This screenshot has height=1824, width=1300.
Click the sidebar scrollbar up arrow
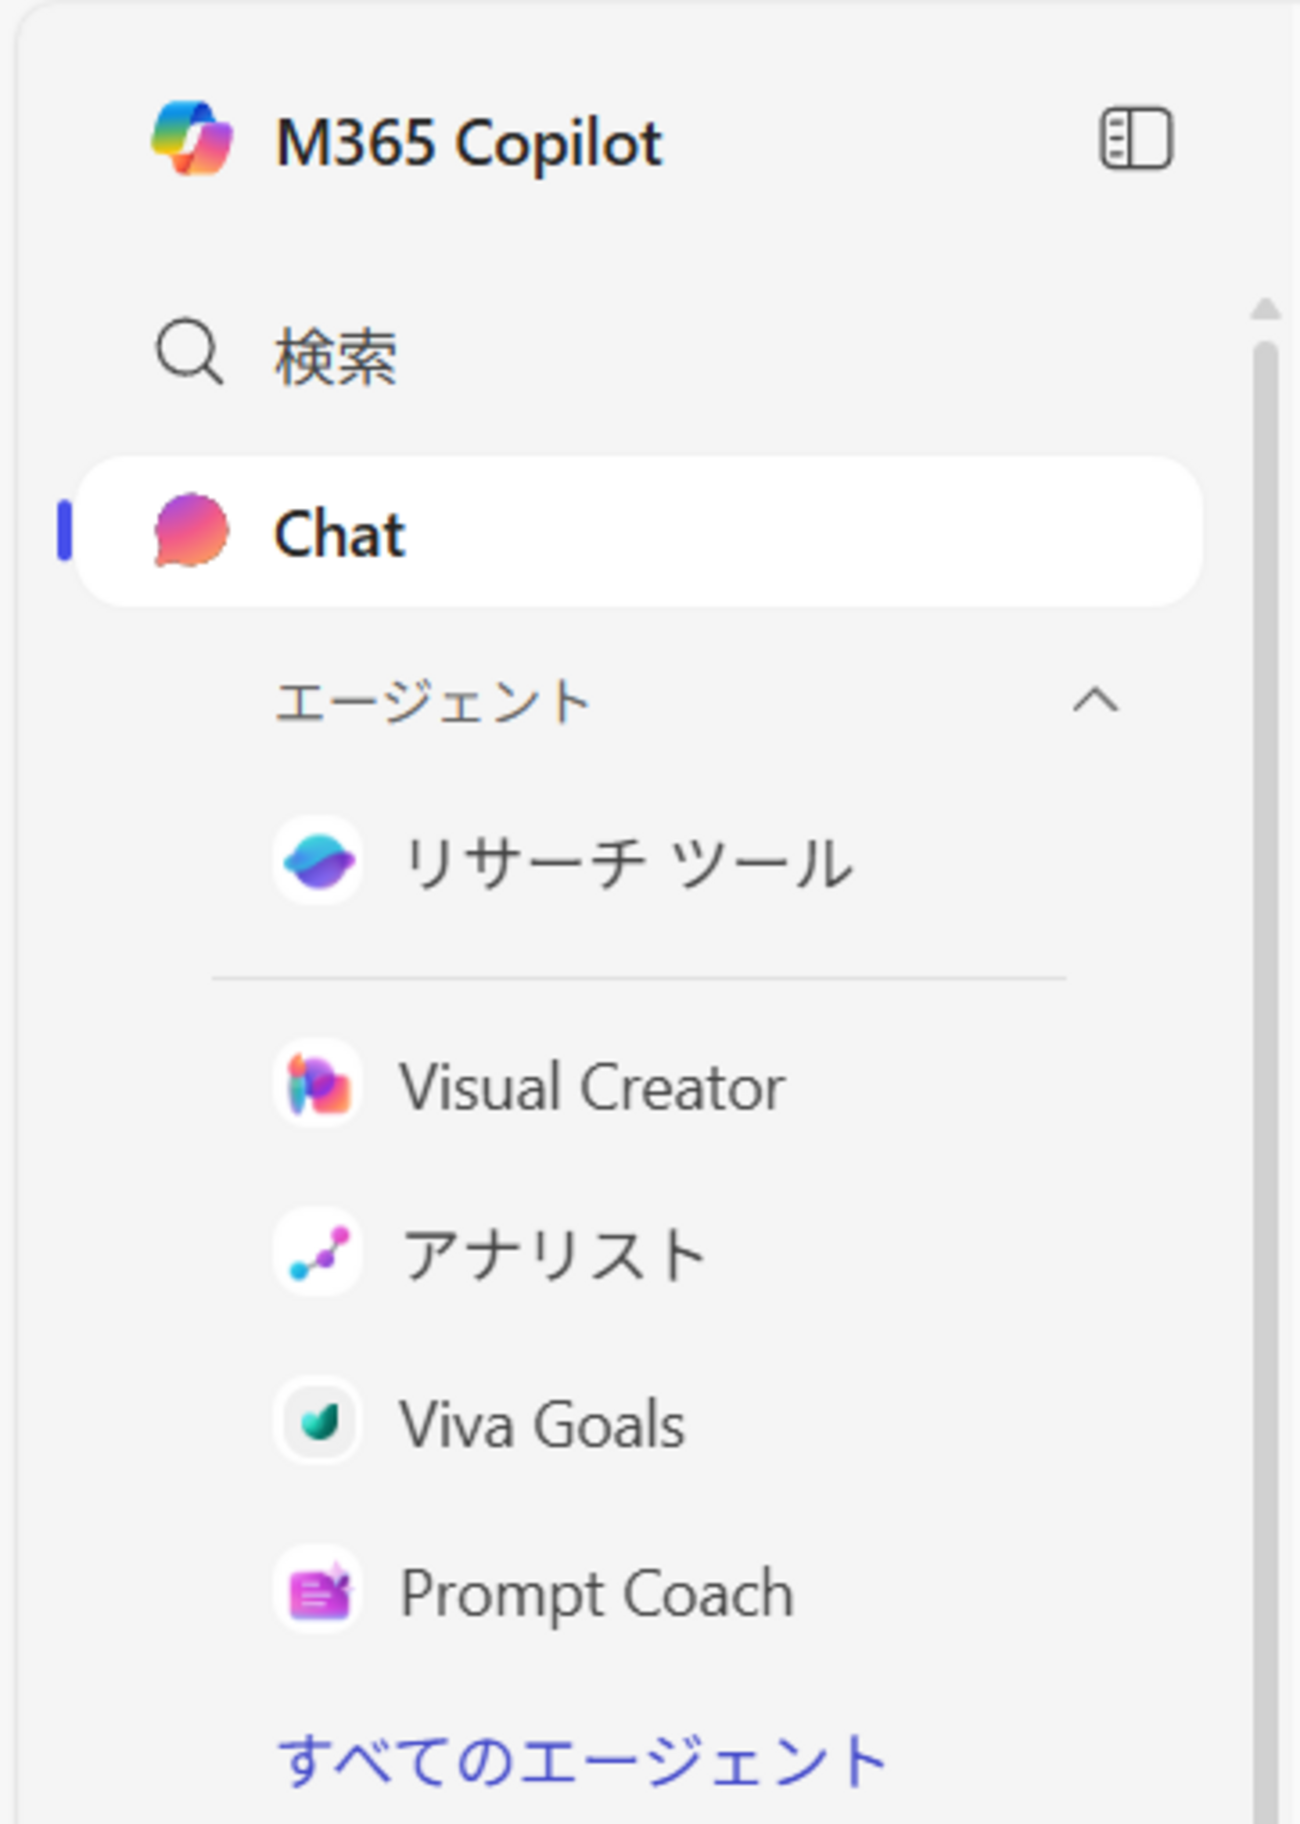(x=1265, y=309)
